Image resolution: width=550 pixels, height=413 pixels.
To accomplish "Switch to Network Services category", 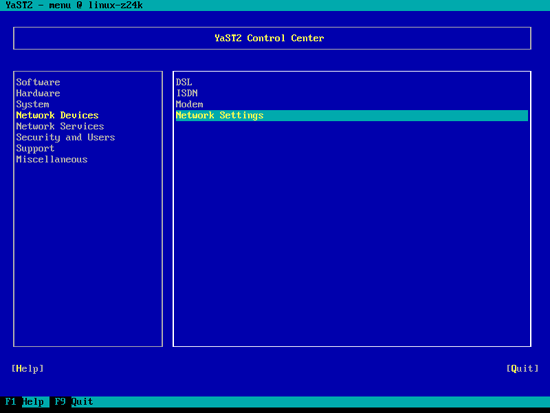I will pos(60,126).
